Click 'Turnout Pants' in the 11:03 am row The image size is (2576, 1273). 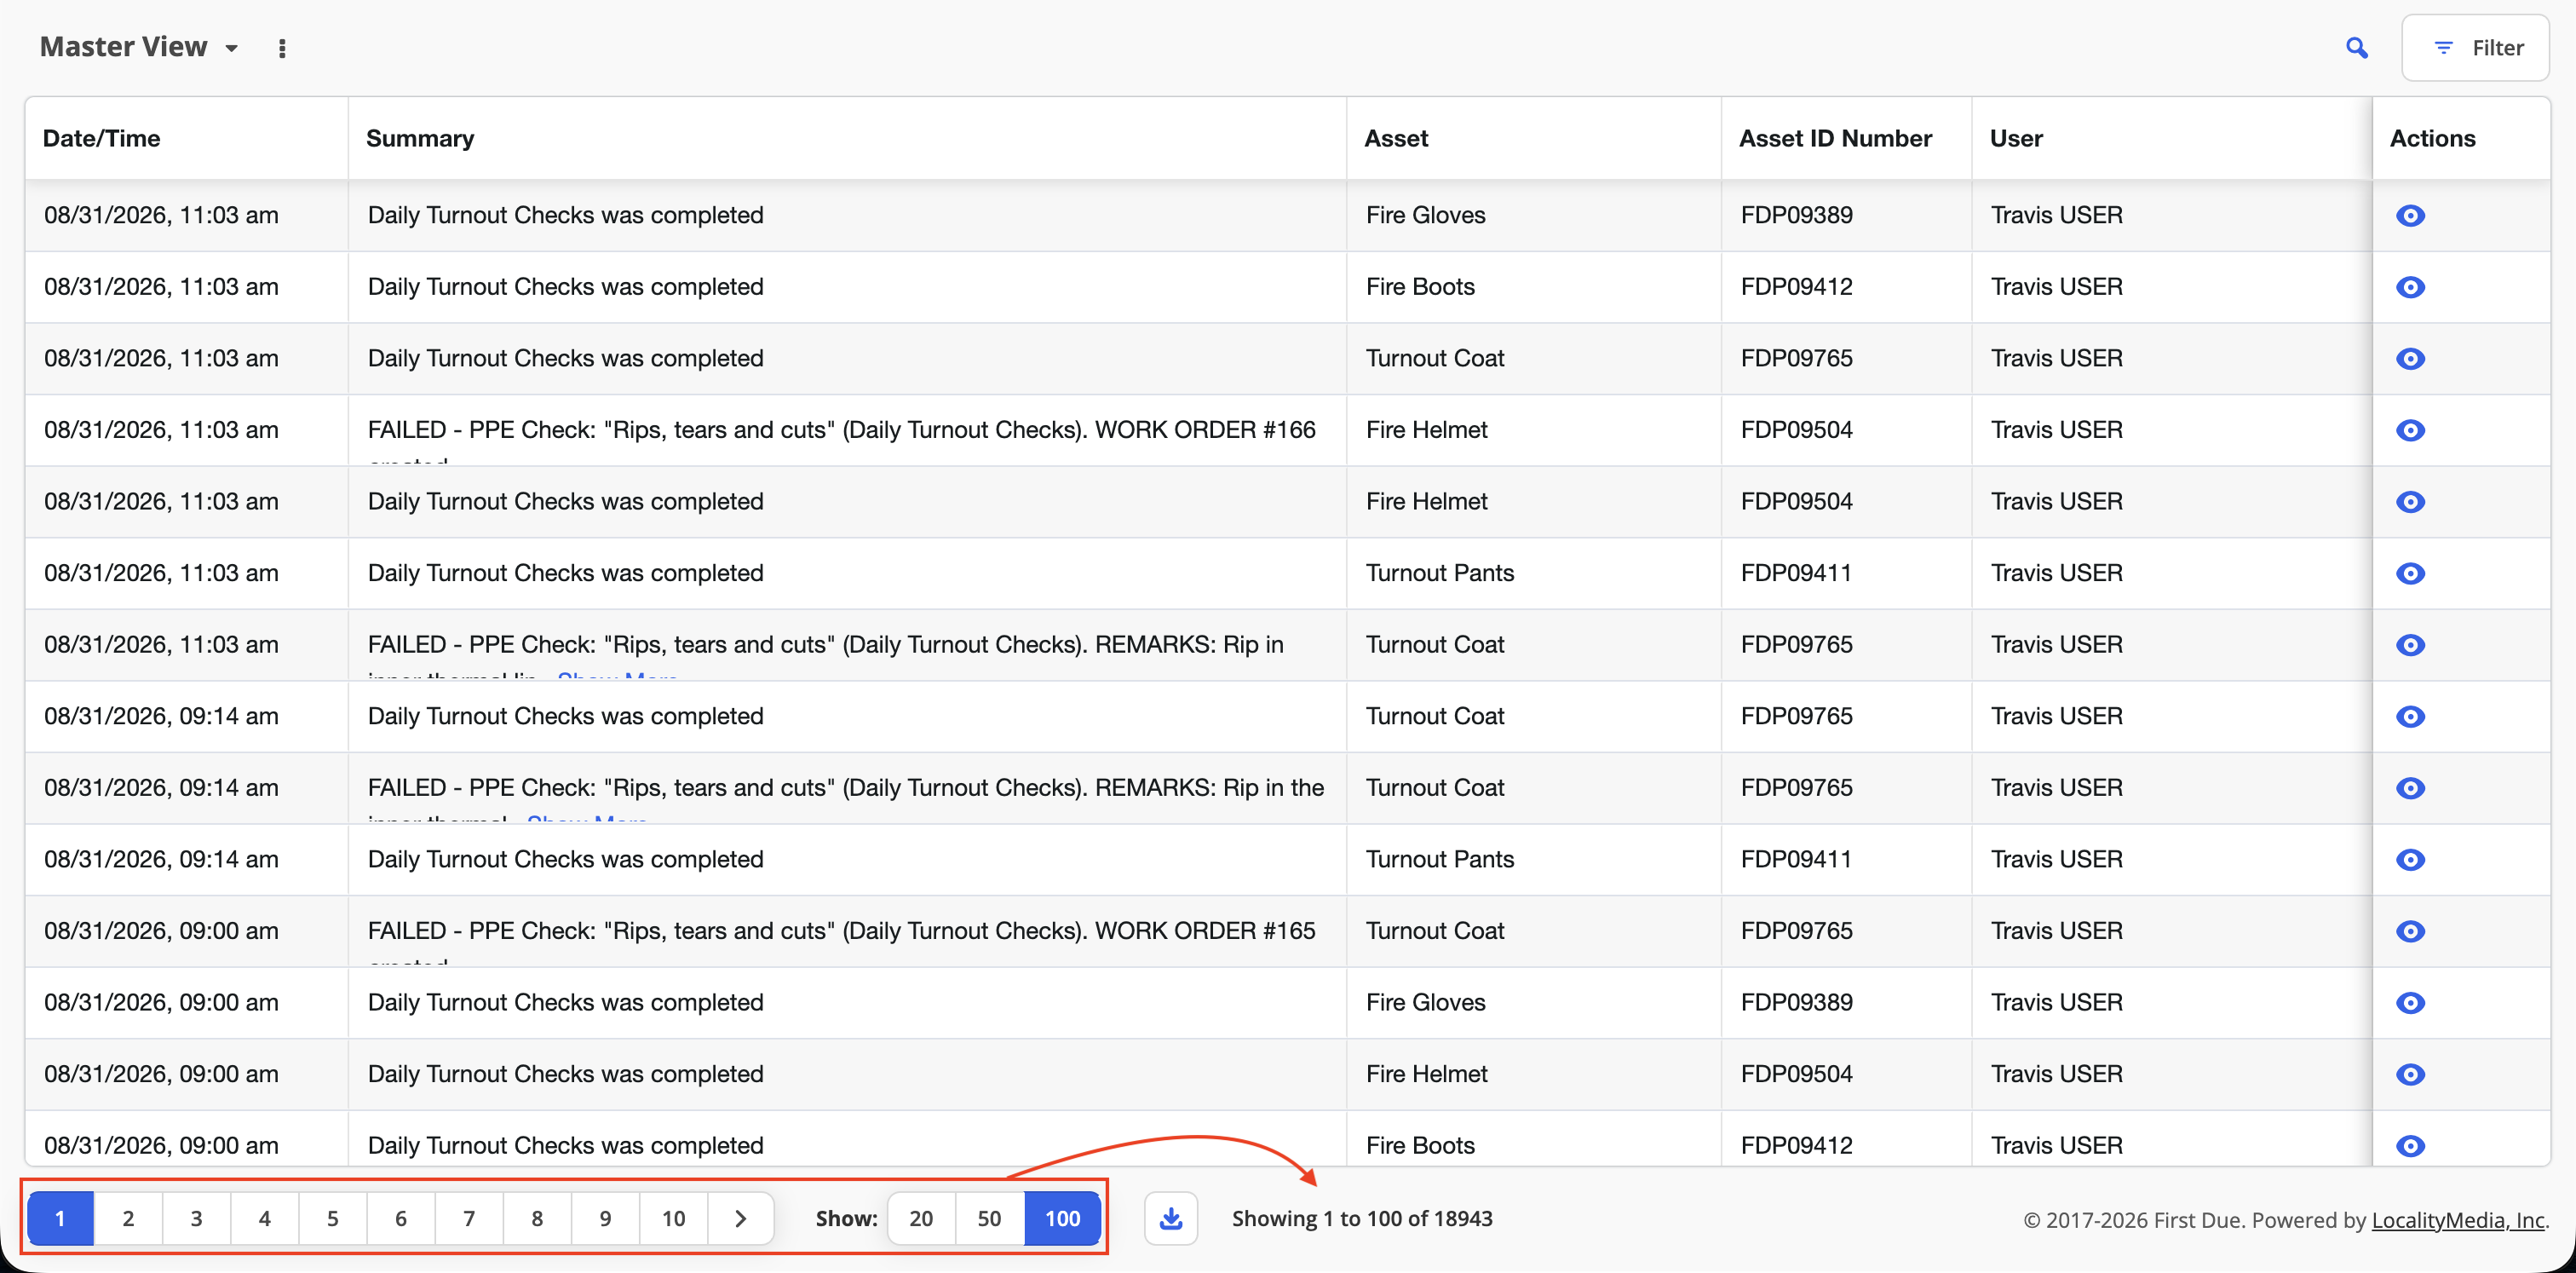[x=1440, y=573]
